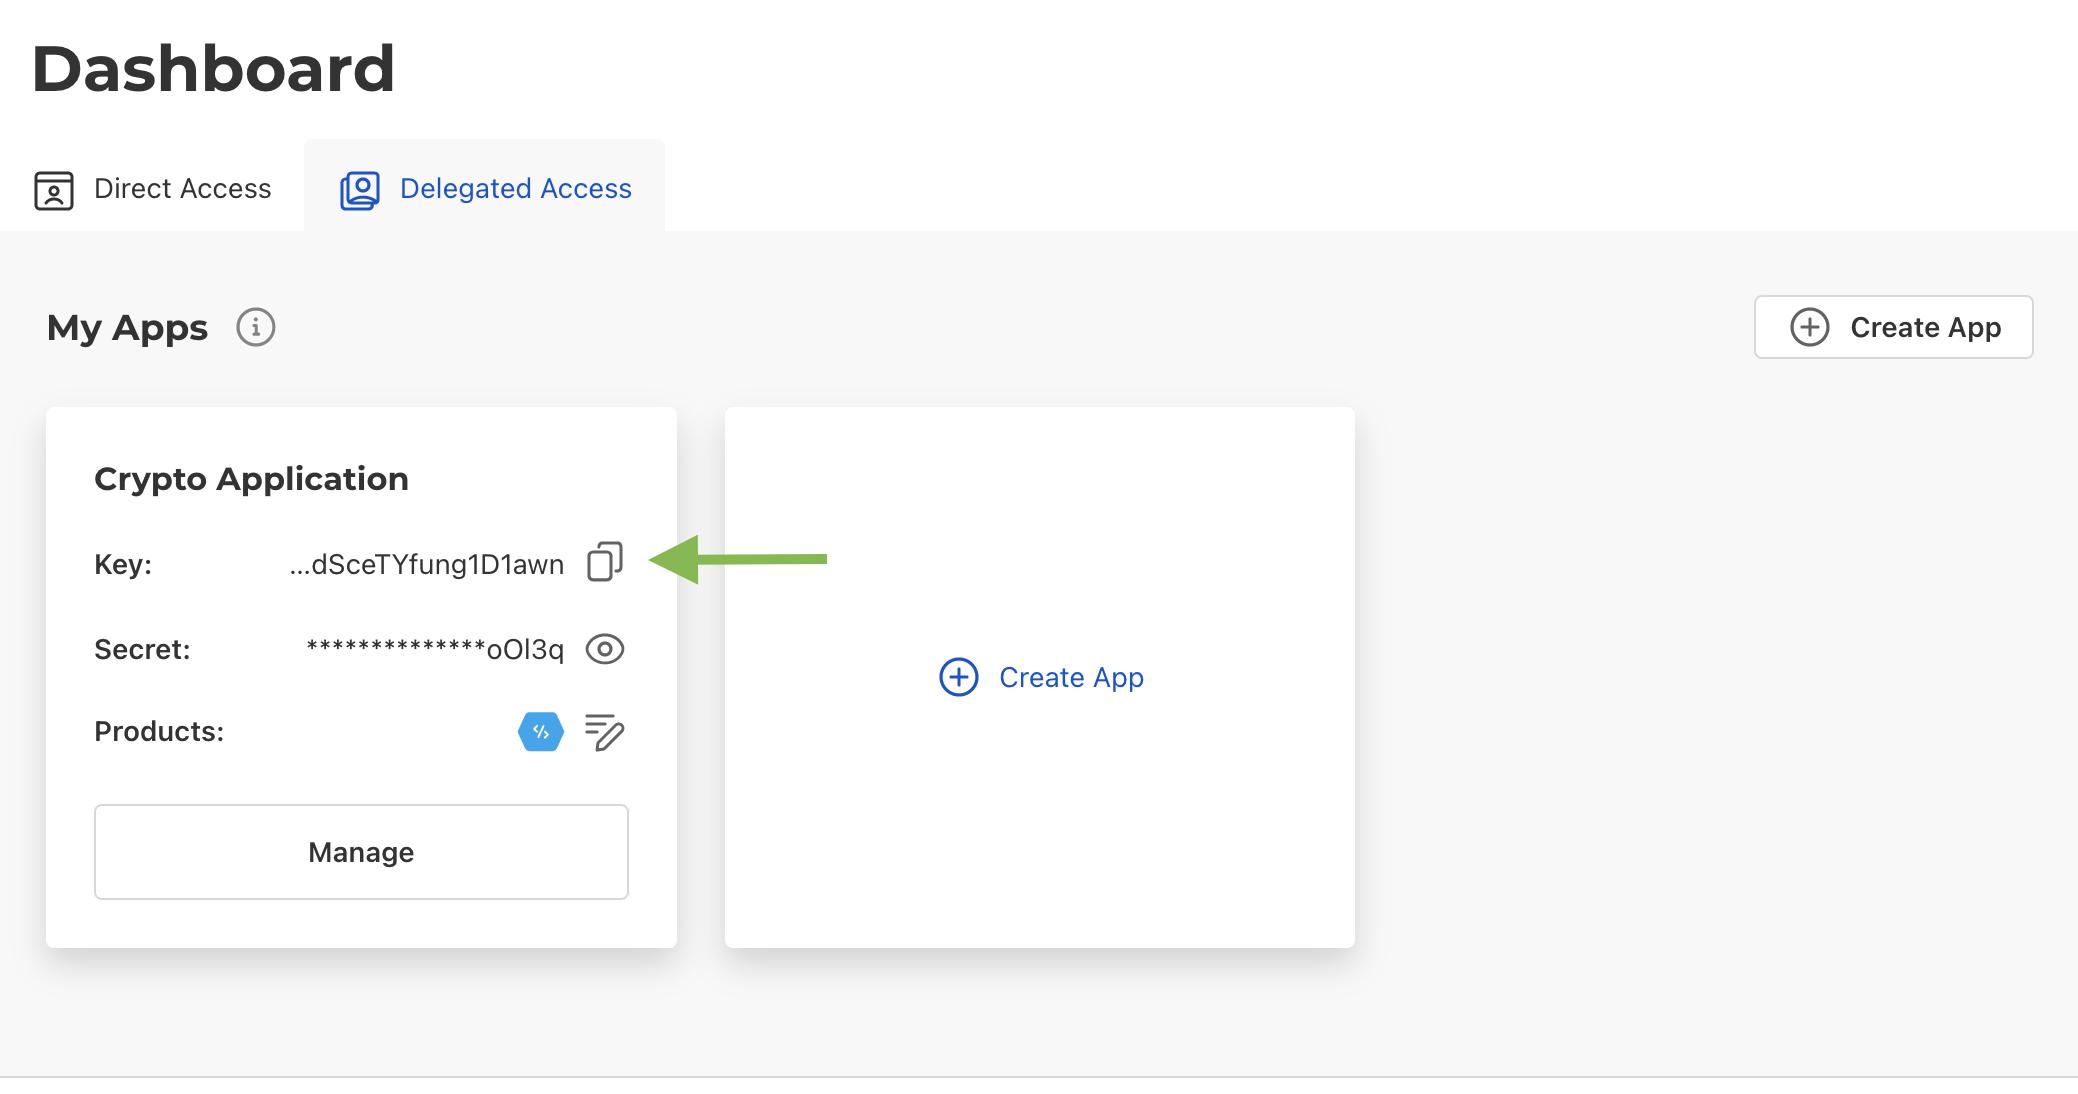Click the Crypto Application card title

(251, 479)
